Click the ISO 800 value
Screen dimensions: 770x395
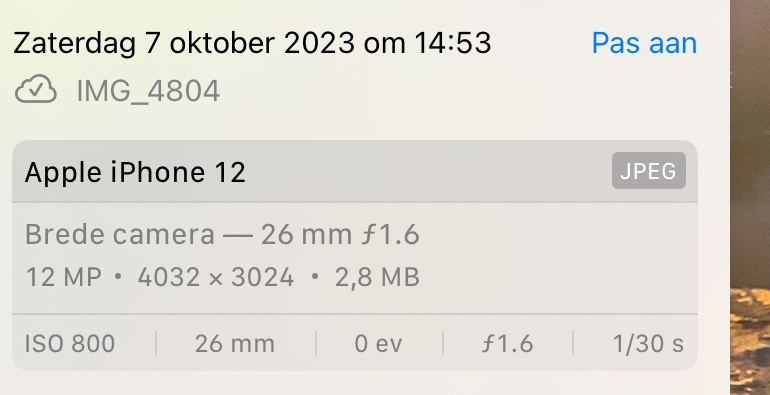[x=70, y=343]
